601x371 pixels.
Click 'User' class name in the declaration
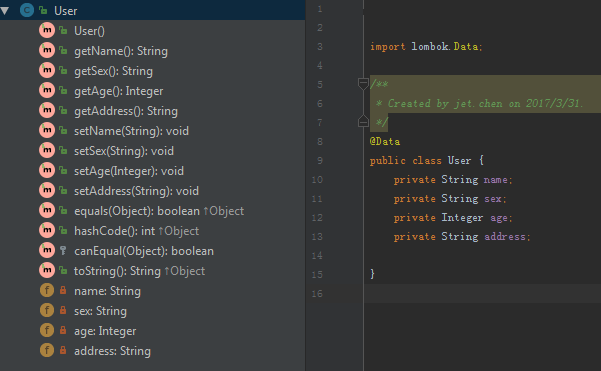click(459, 161)
